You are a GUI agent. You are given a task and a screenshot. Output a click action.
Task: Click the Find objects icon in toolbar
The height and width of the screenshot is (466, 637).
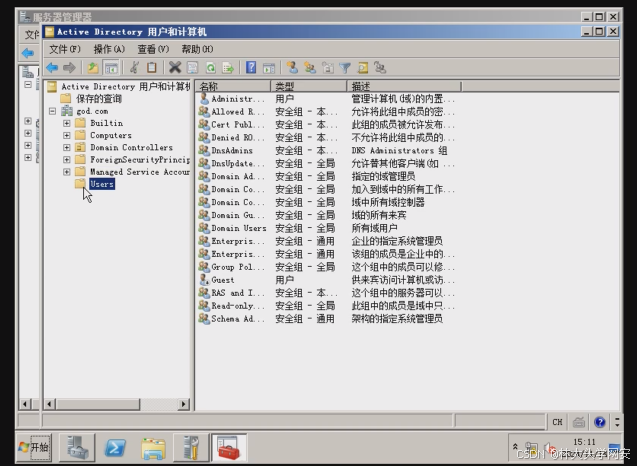pyautogui.click(x=363, y=67)
